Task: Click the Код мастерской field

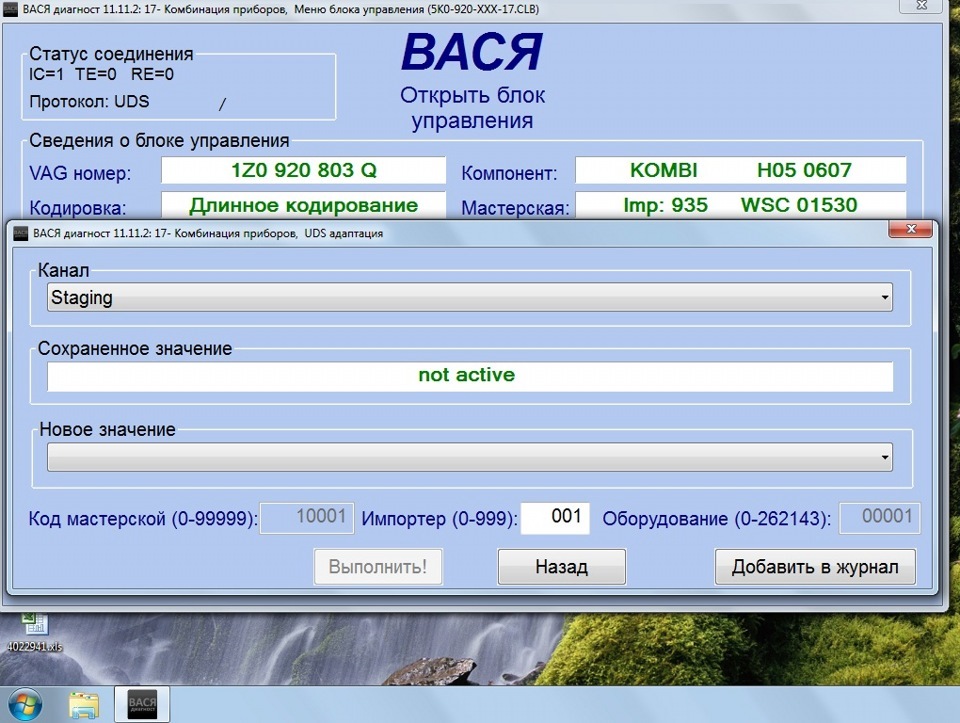Action: click(x=307, y=518)
